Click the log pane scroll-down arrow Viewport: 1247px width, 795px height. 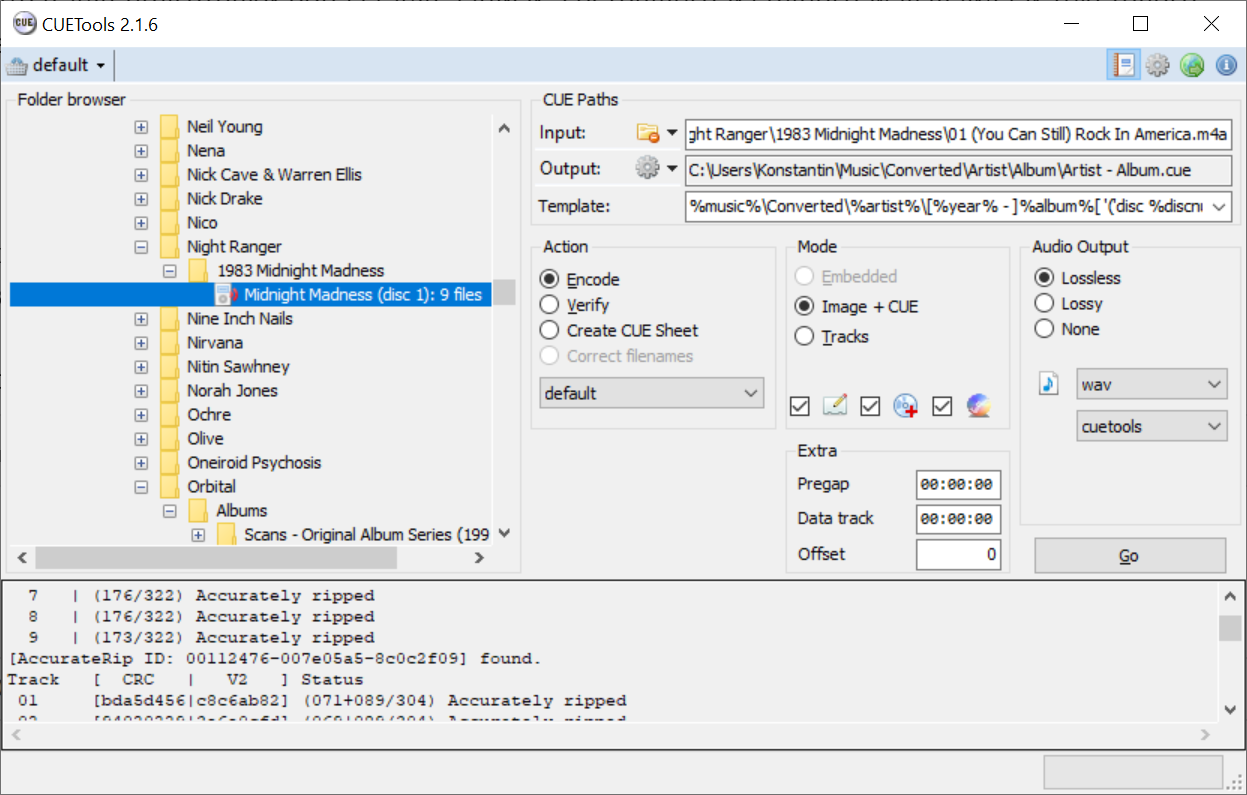[1231, 708]
